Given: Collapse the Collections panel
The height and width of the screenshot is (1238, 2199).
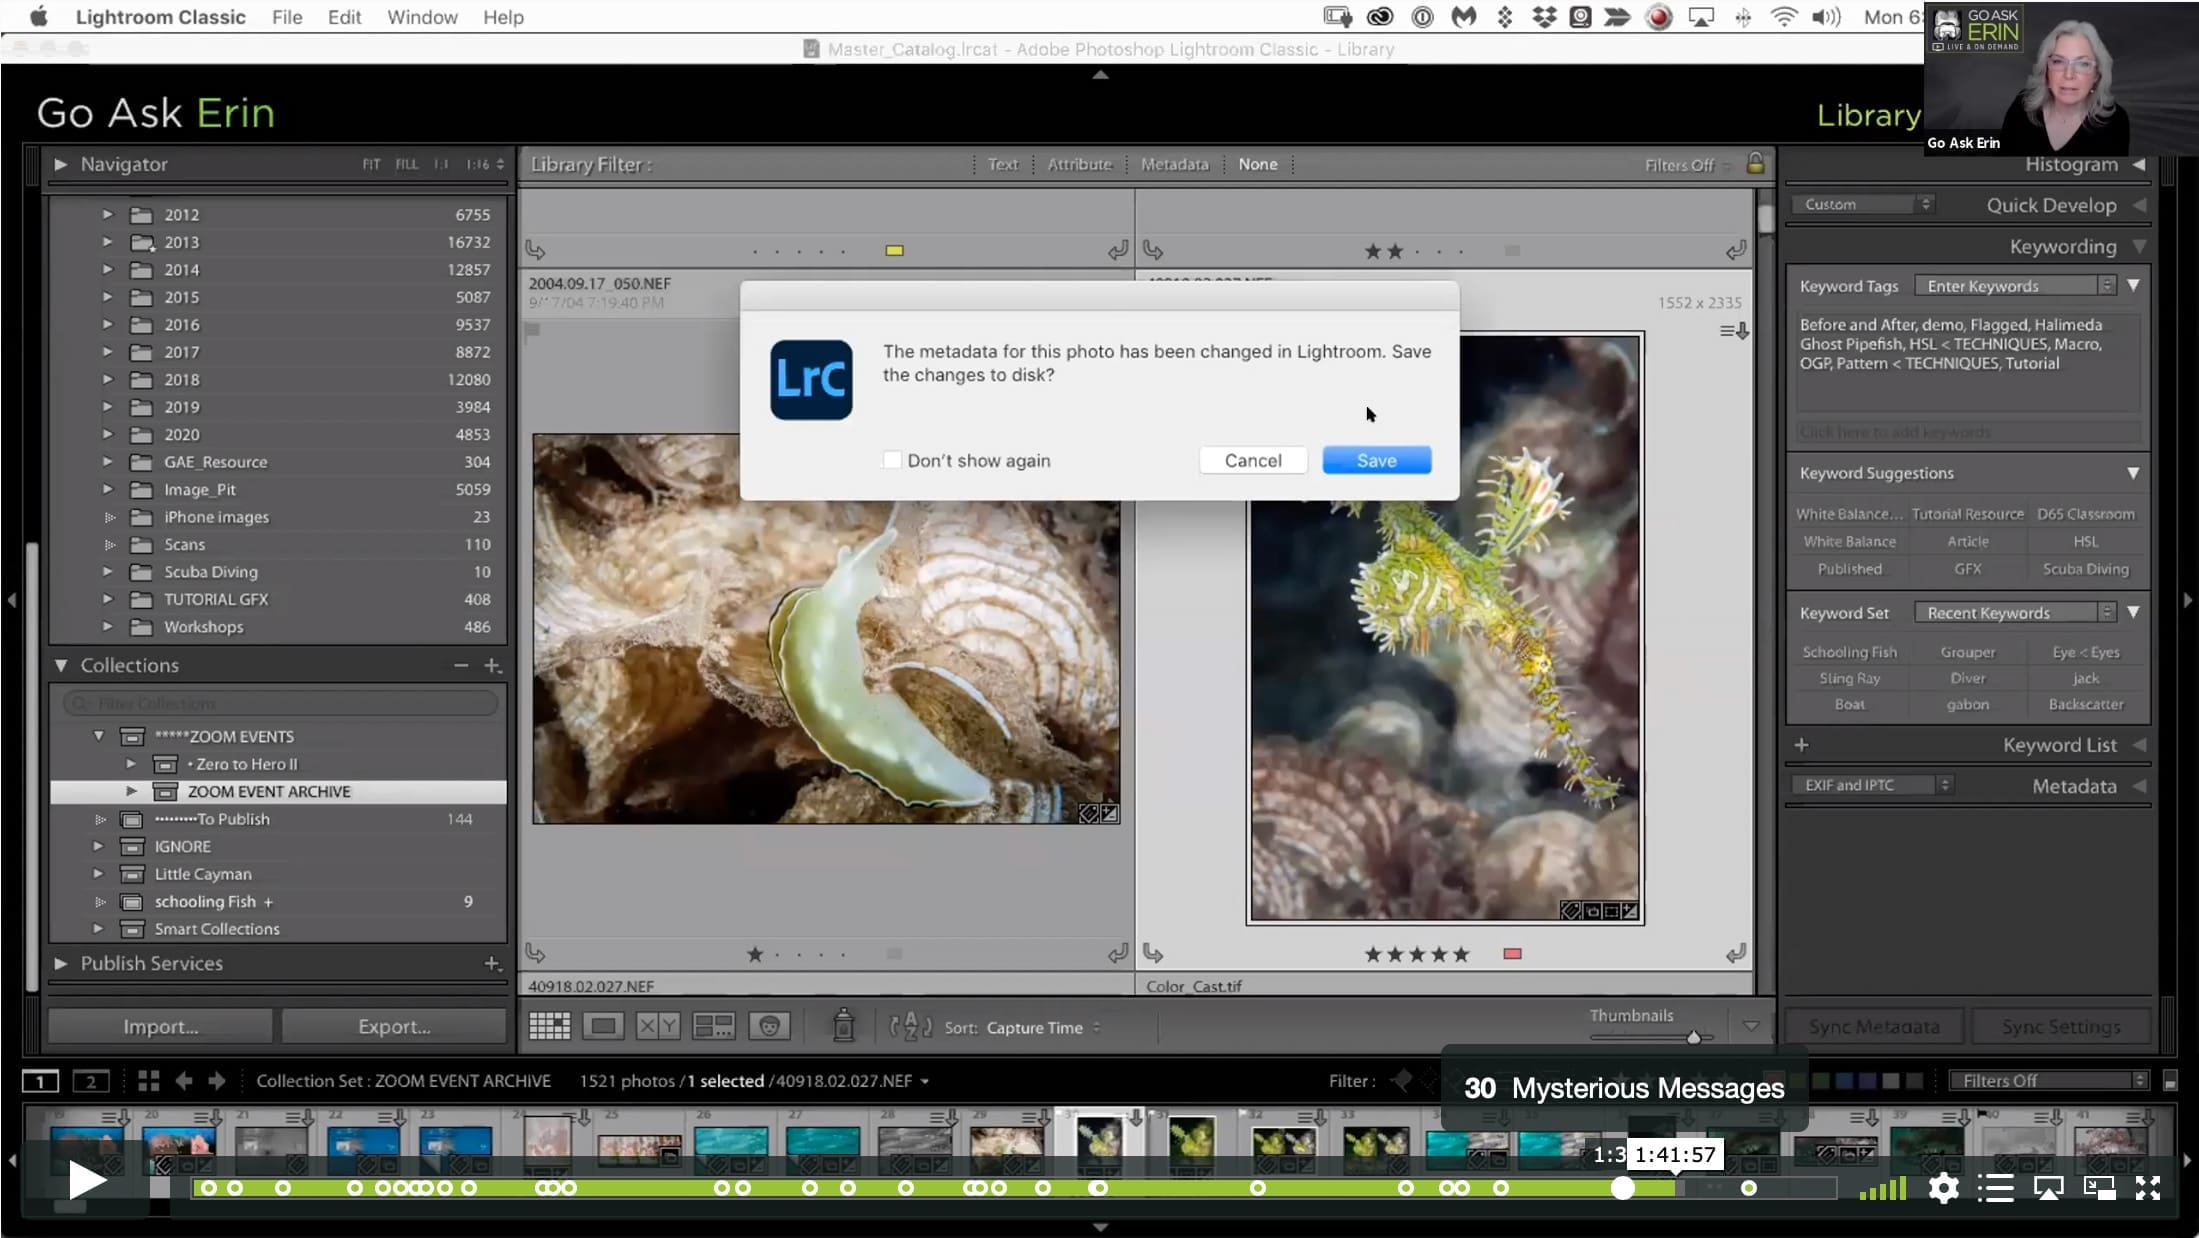Looking at the screenshot, I should (x=61, y=665).
